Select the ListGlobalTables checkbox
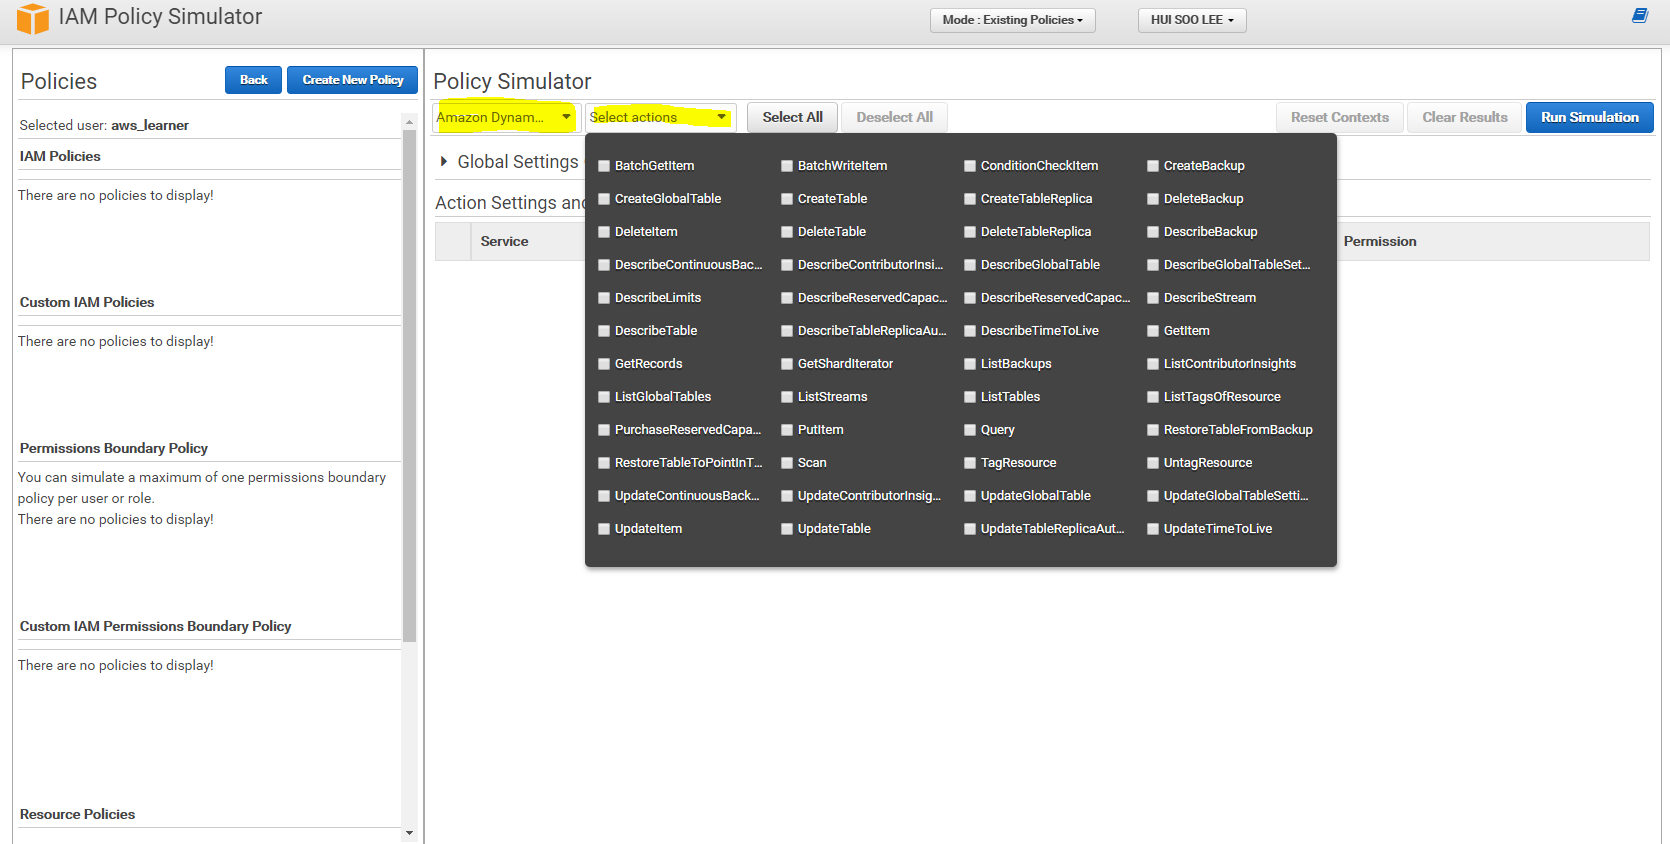This screenshot has height=844, width=1670. (604, 397)
